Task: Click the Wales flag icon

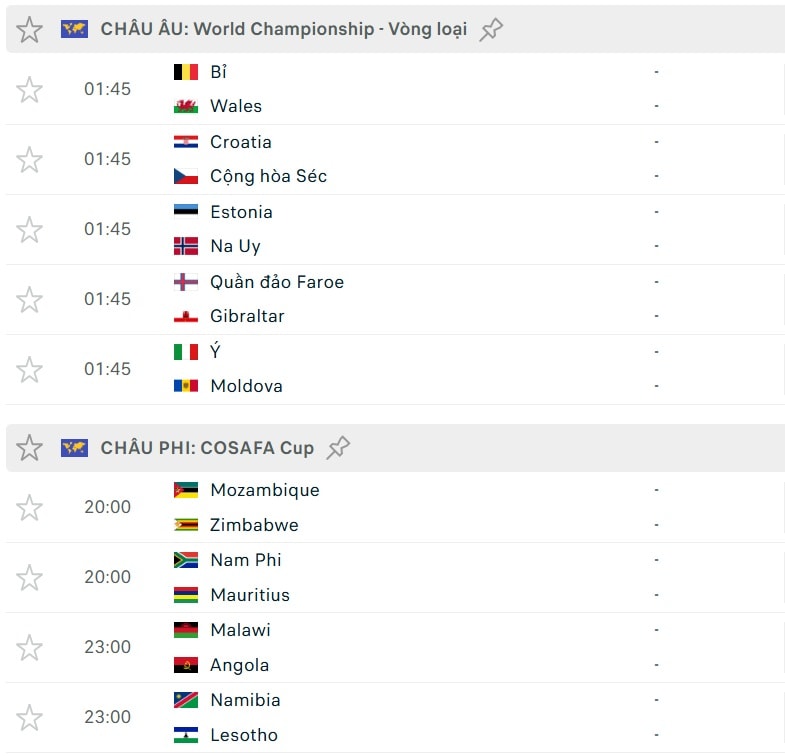Action: [186, 106]
